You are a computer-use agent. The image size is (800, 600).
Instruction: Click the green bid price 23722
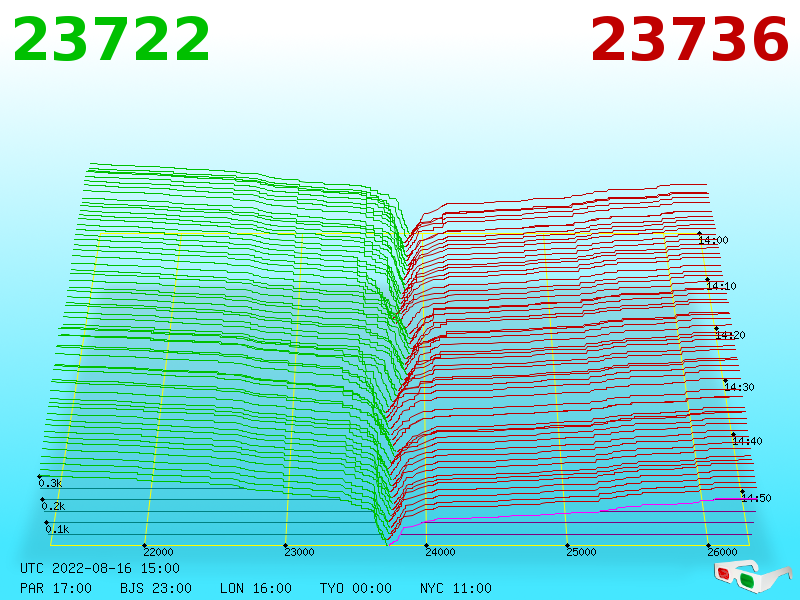point(111,39)
